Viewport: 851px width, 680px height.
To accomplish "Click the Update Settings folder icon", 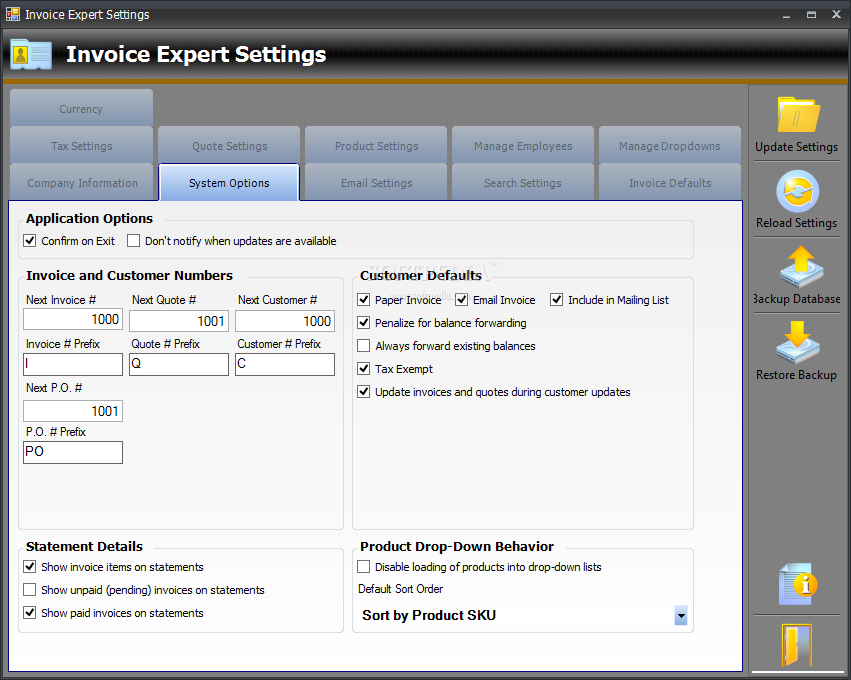I will 797,115.
